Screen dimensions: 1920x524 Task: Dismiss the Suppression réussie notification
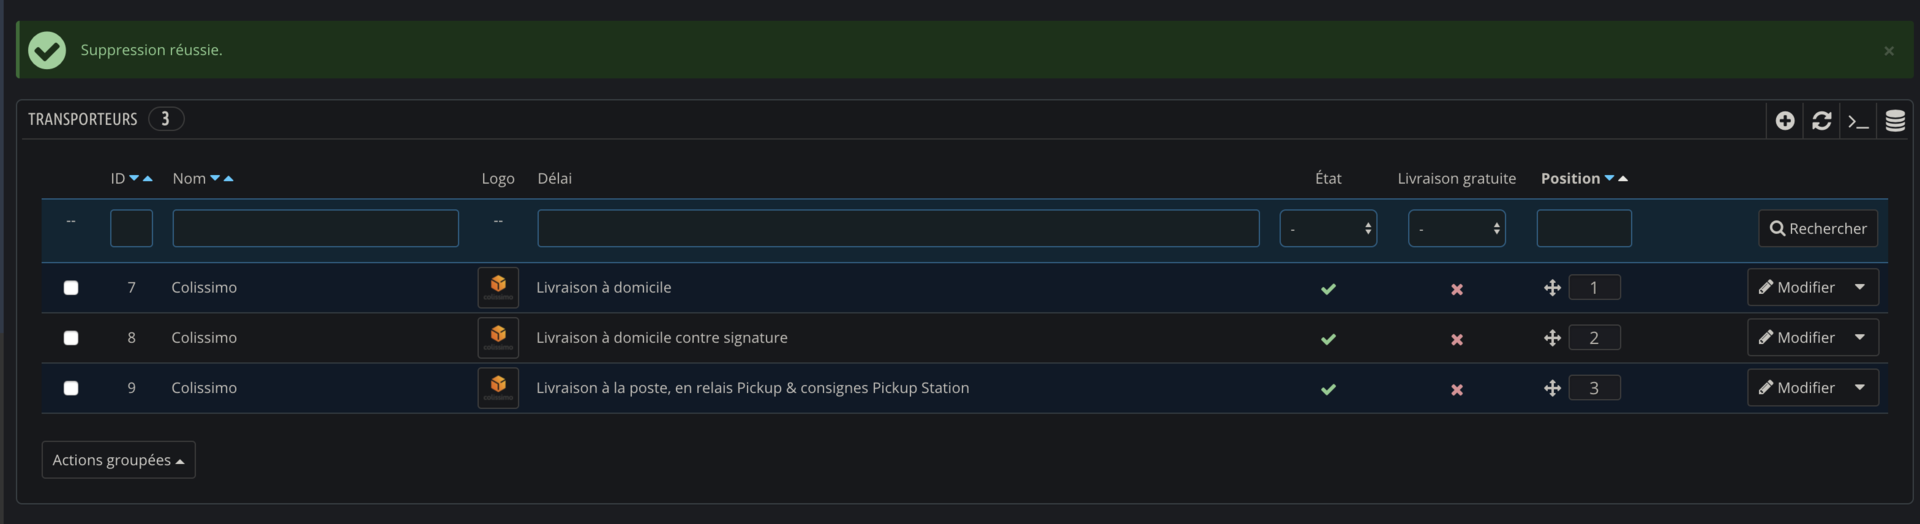1889,51
